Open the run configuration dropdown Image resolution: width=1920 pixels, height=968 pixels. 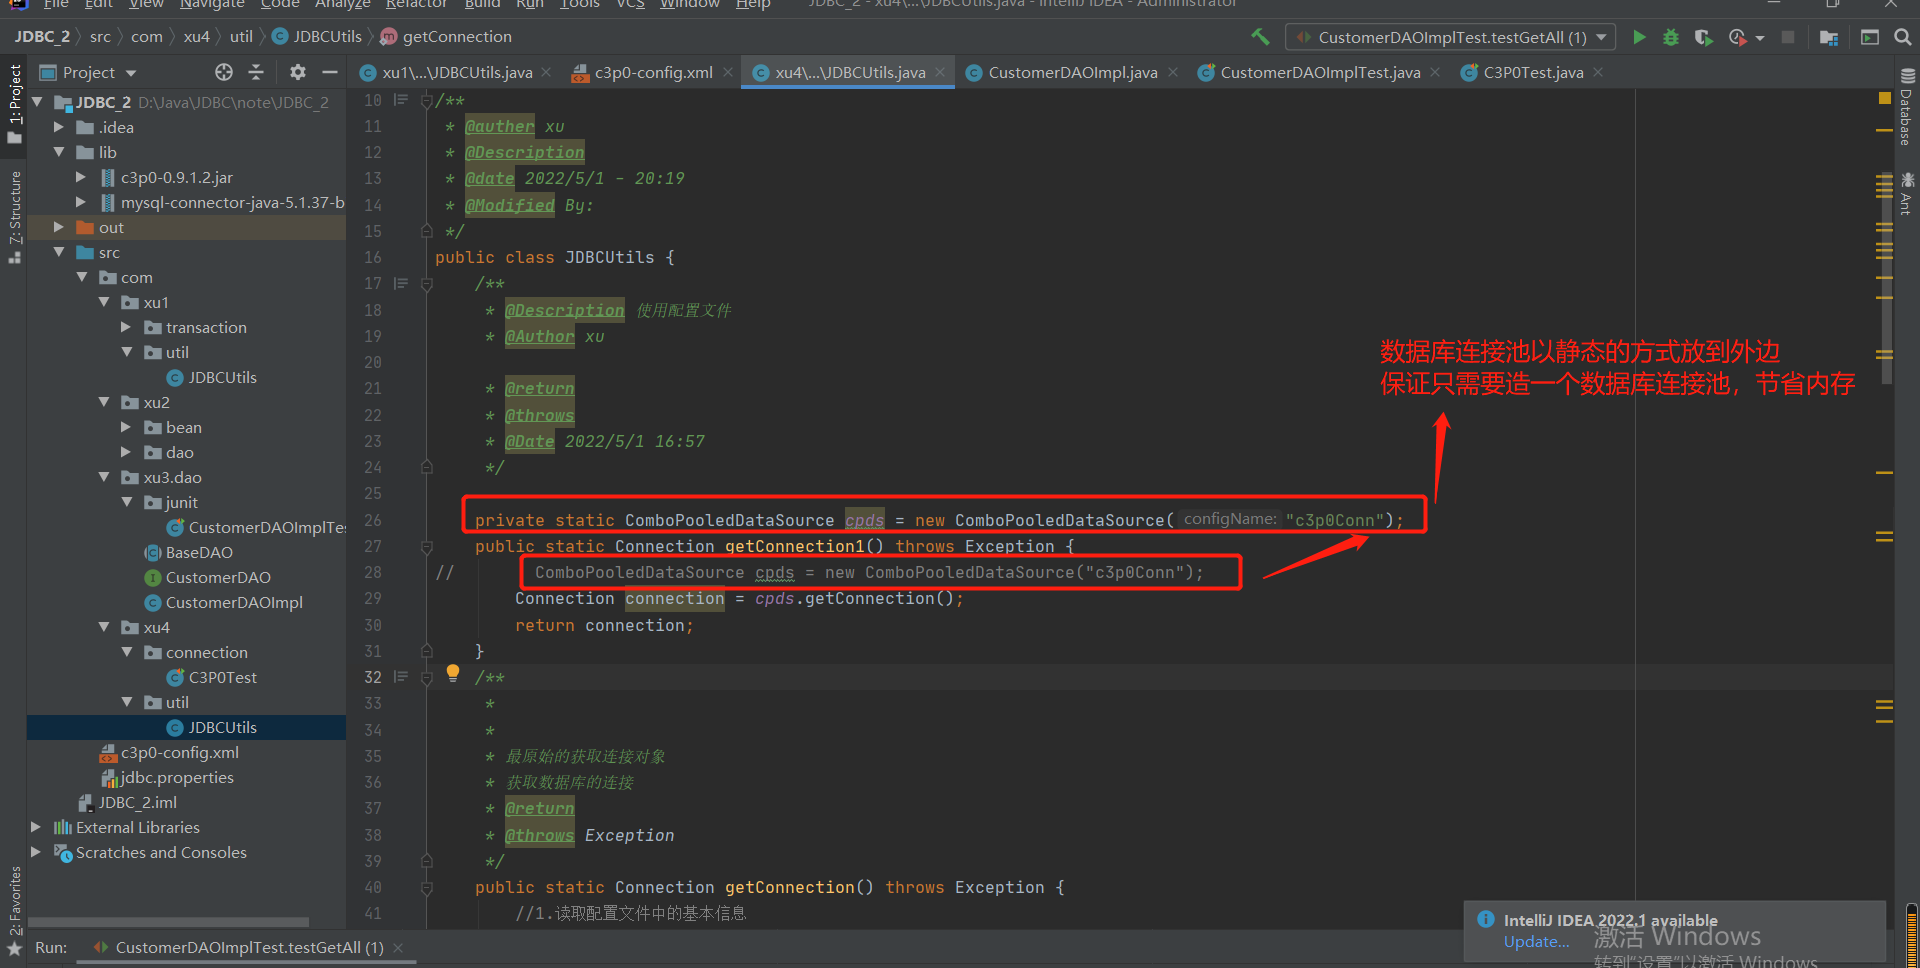point(1450,37)
